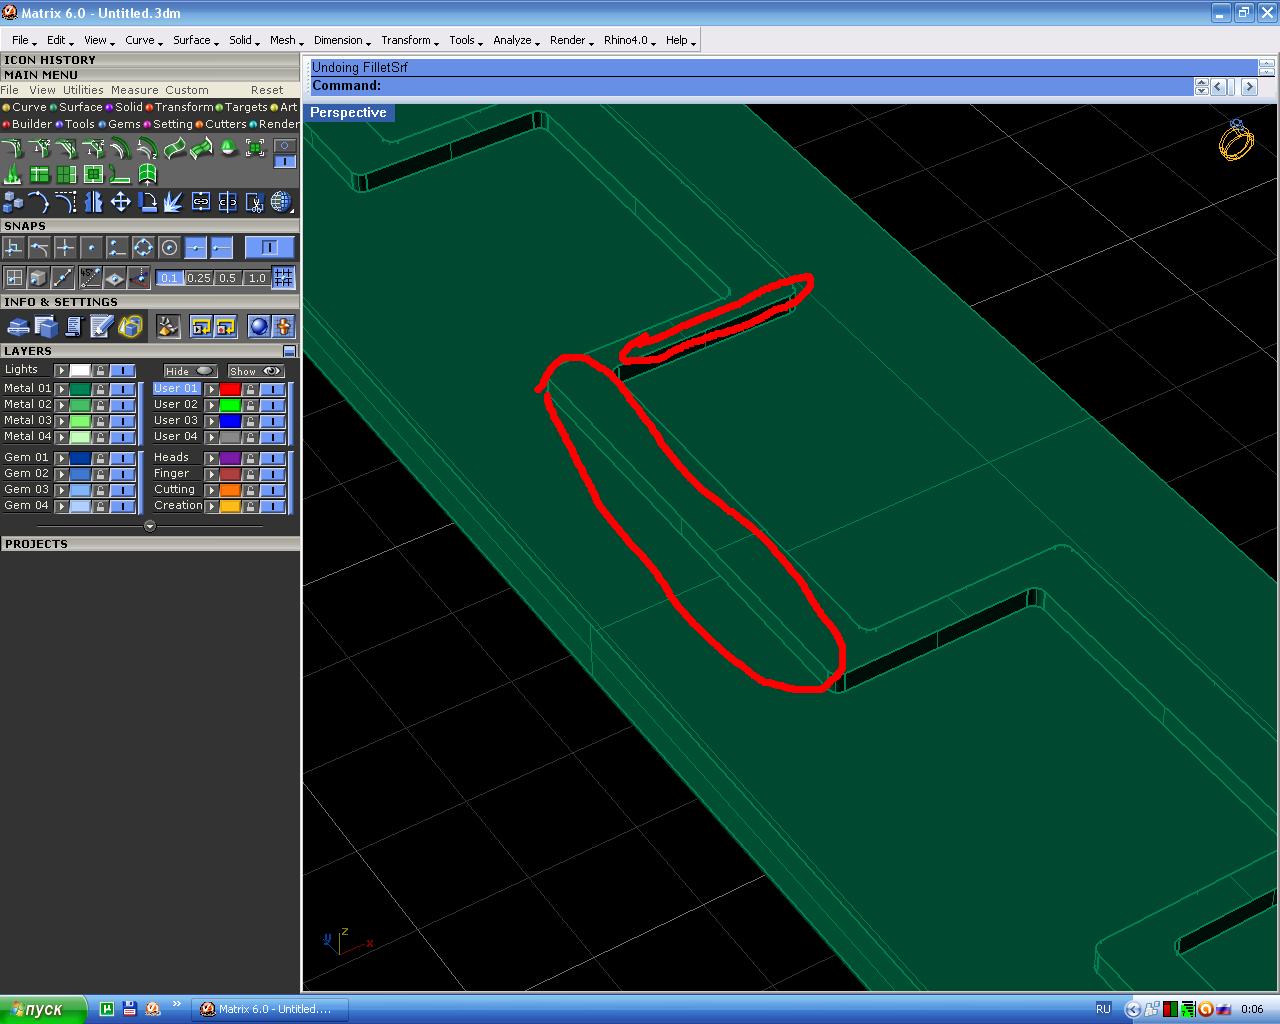1280x1024 pixels.
Task: Open the Transform menu in the menu bar
Action: click(405, 40)
